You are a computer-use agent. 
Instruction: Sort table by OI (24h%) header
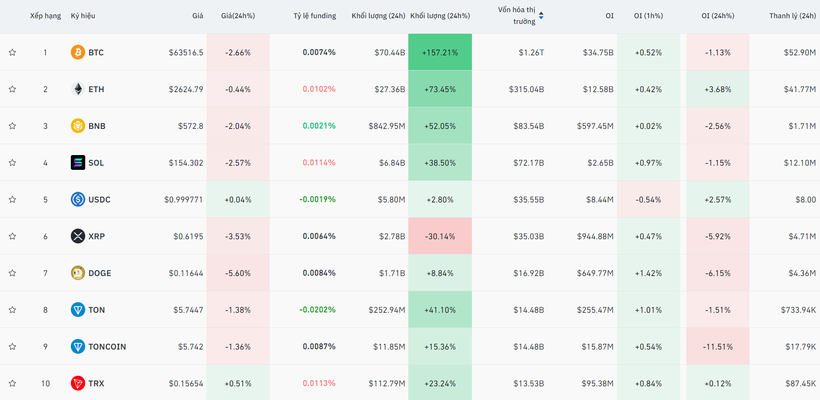[717, 16]
